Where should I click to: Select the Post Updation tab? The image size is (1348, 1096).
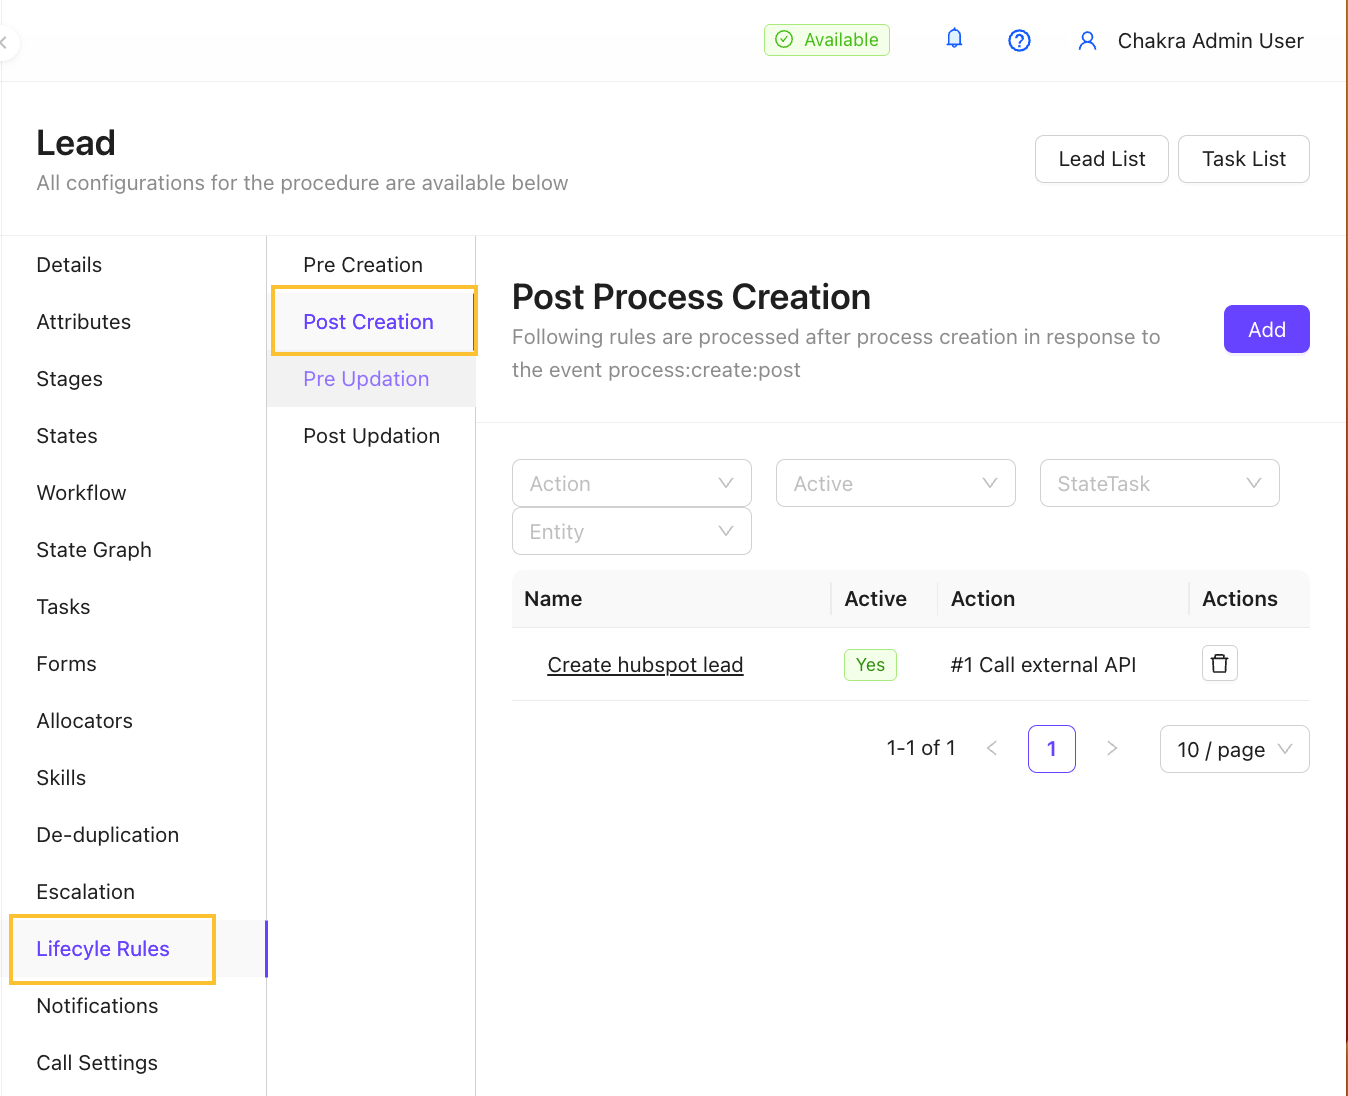[371, 436]
